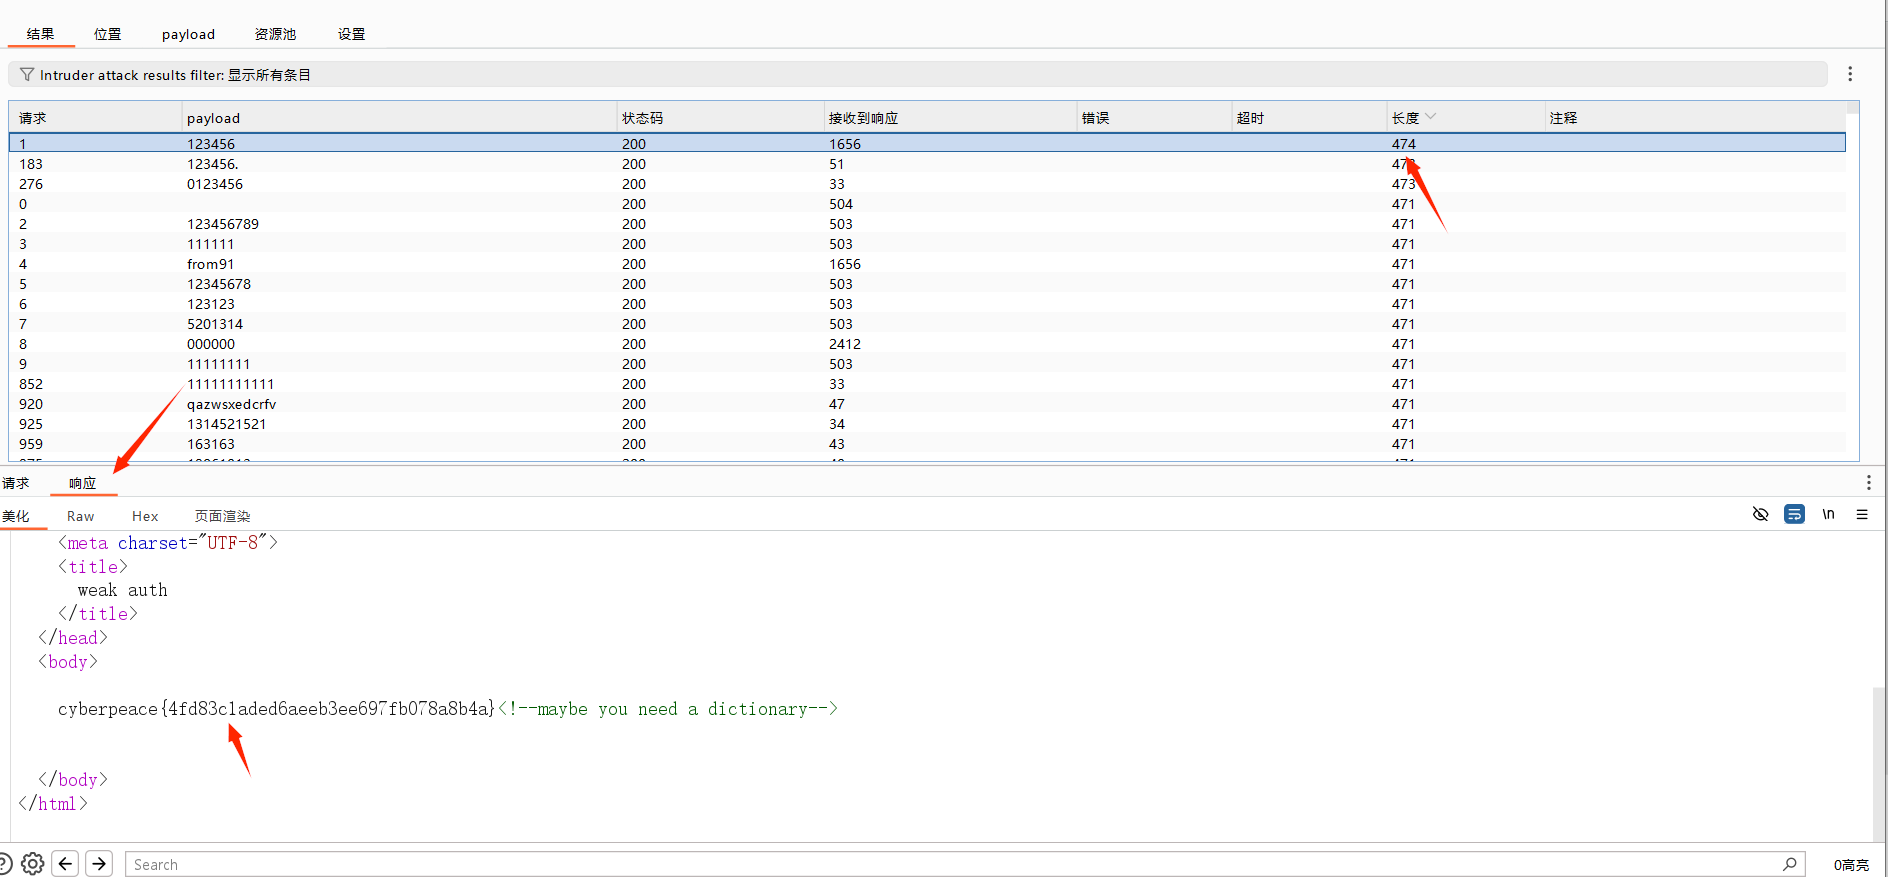
Task: Go to next search match arrow
Action: point(99,864)
